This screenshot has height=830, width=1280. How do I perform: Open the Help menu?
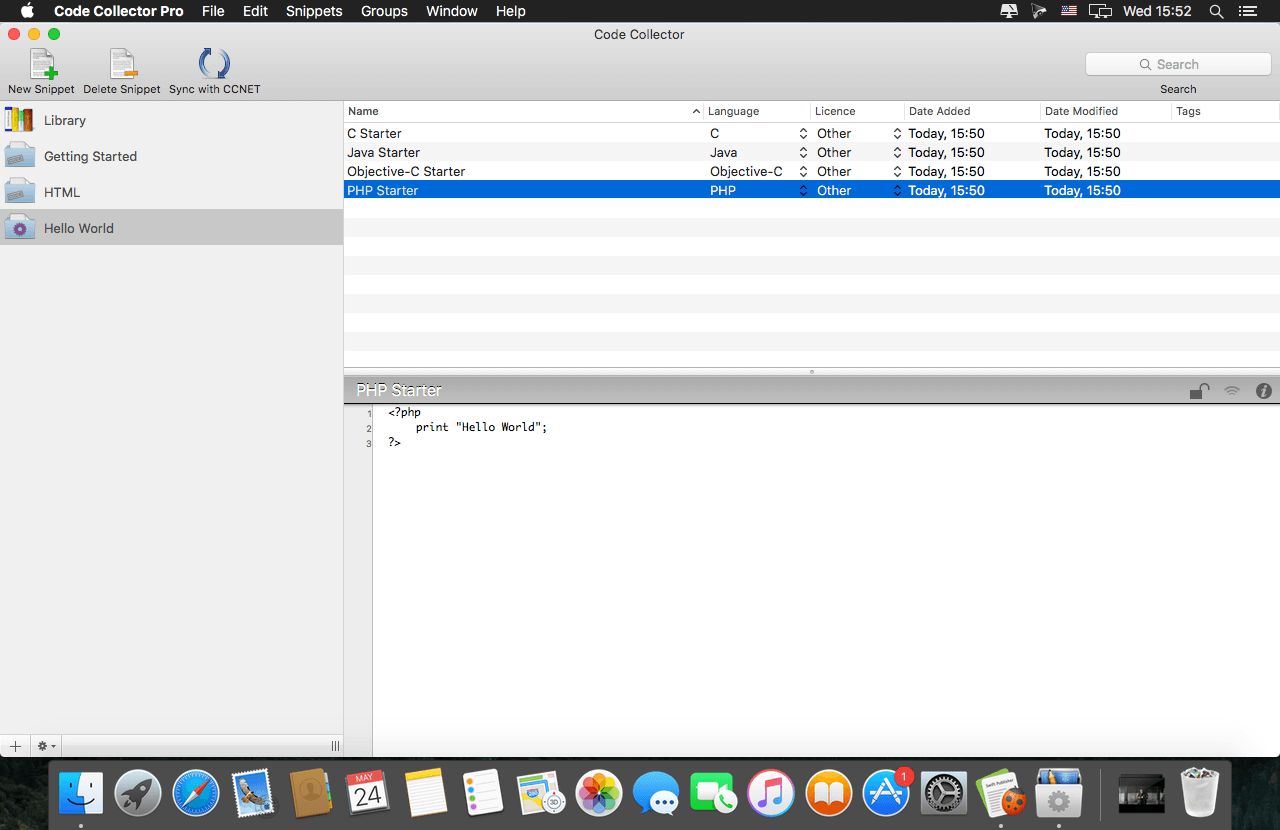(510, 11)
